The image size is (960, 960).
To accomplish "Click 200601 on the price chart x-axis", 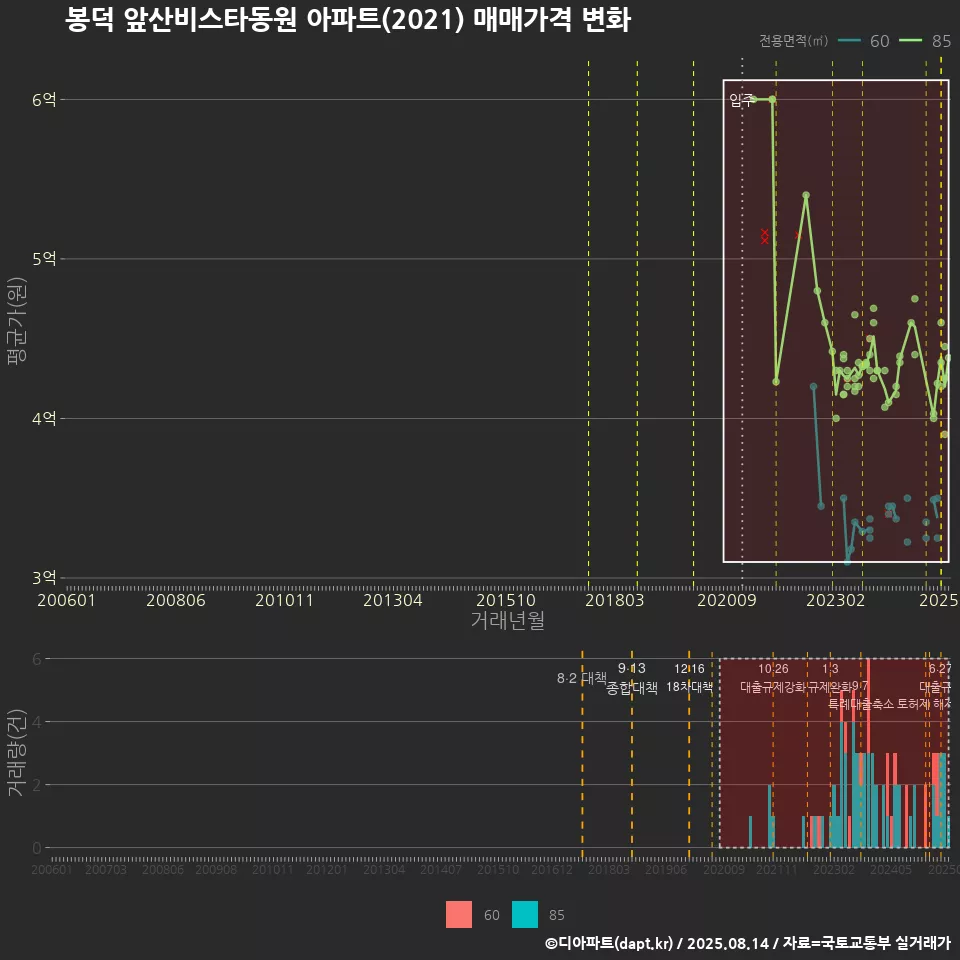I will [66, 600].
